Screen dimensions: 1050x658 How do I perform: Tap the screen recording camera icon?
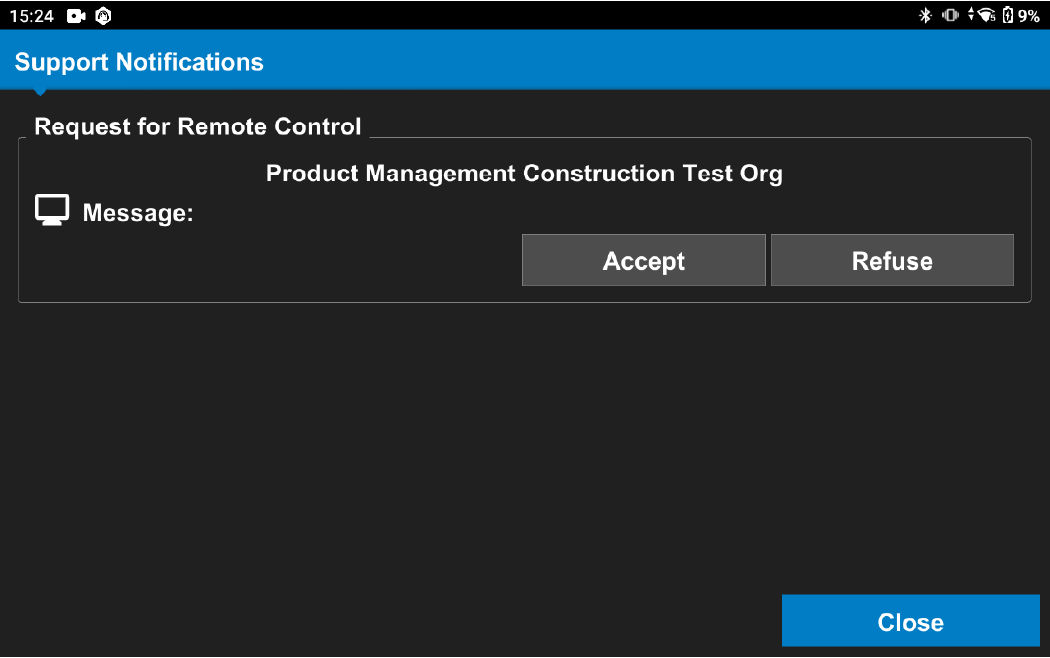click(x=76, y=15)
